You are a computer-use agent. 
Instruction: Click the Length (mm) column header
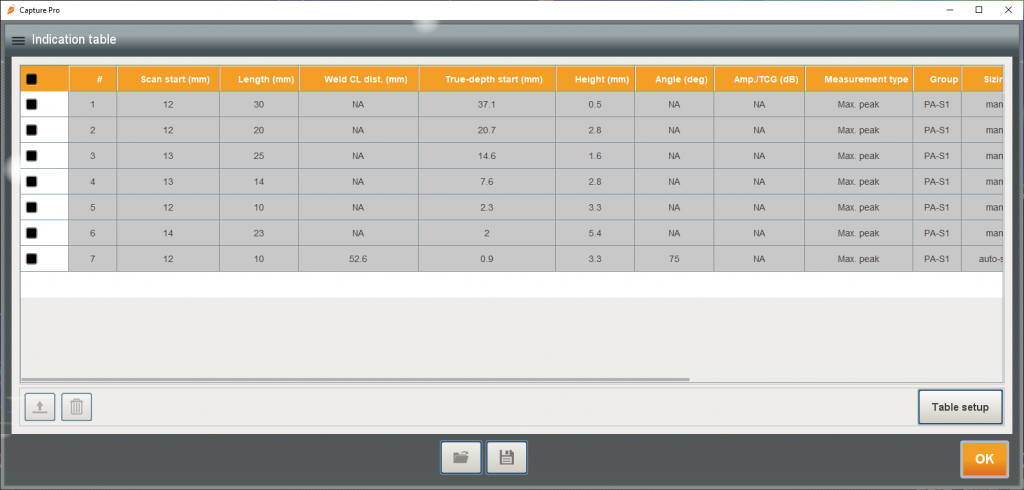pos(259,79)
